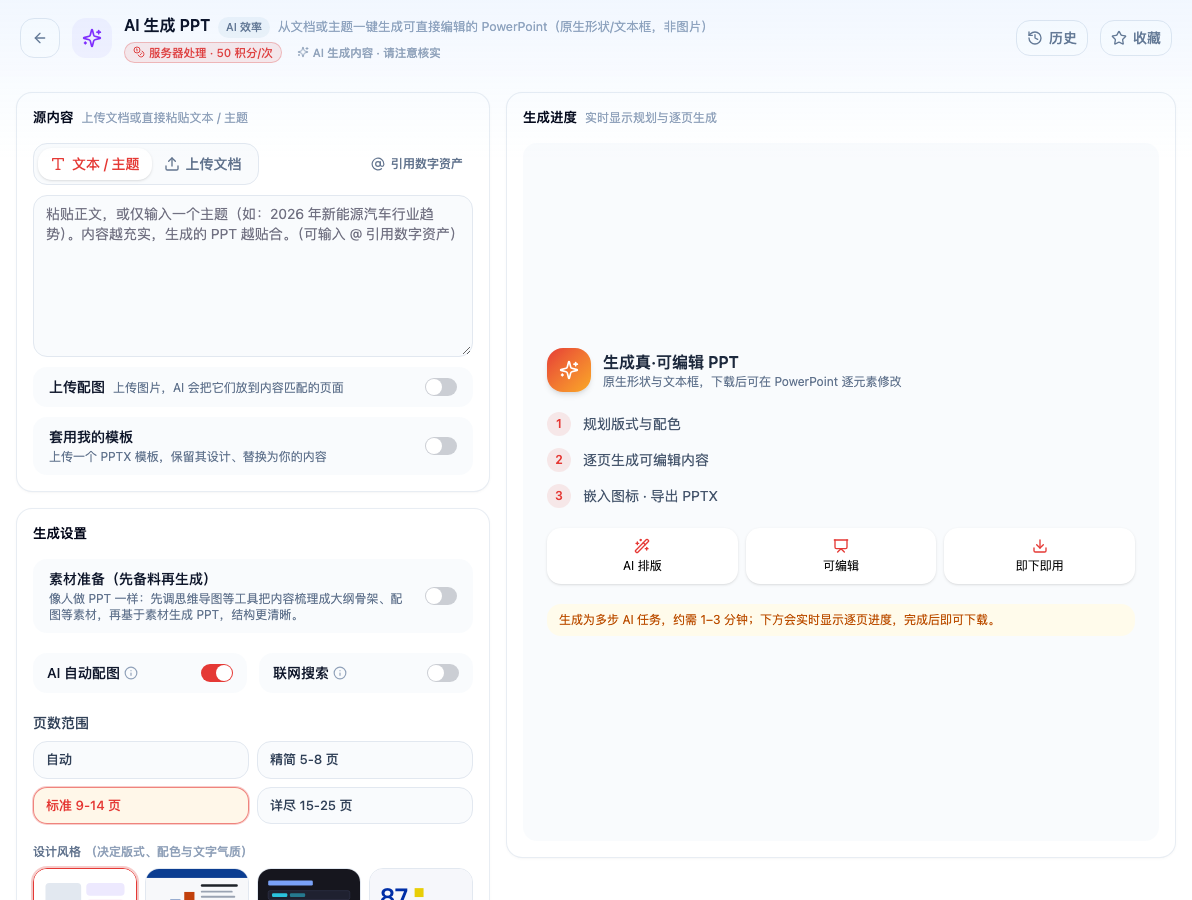This screenshot has width=1192, height=900.
Task: Select 精简 5-8 页 page range
Action: click(x=365, y=759)
